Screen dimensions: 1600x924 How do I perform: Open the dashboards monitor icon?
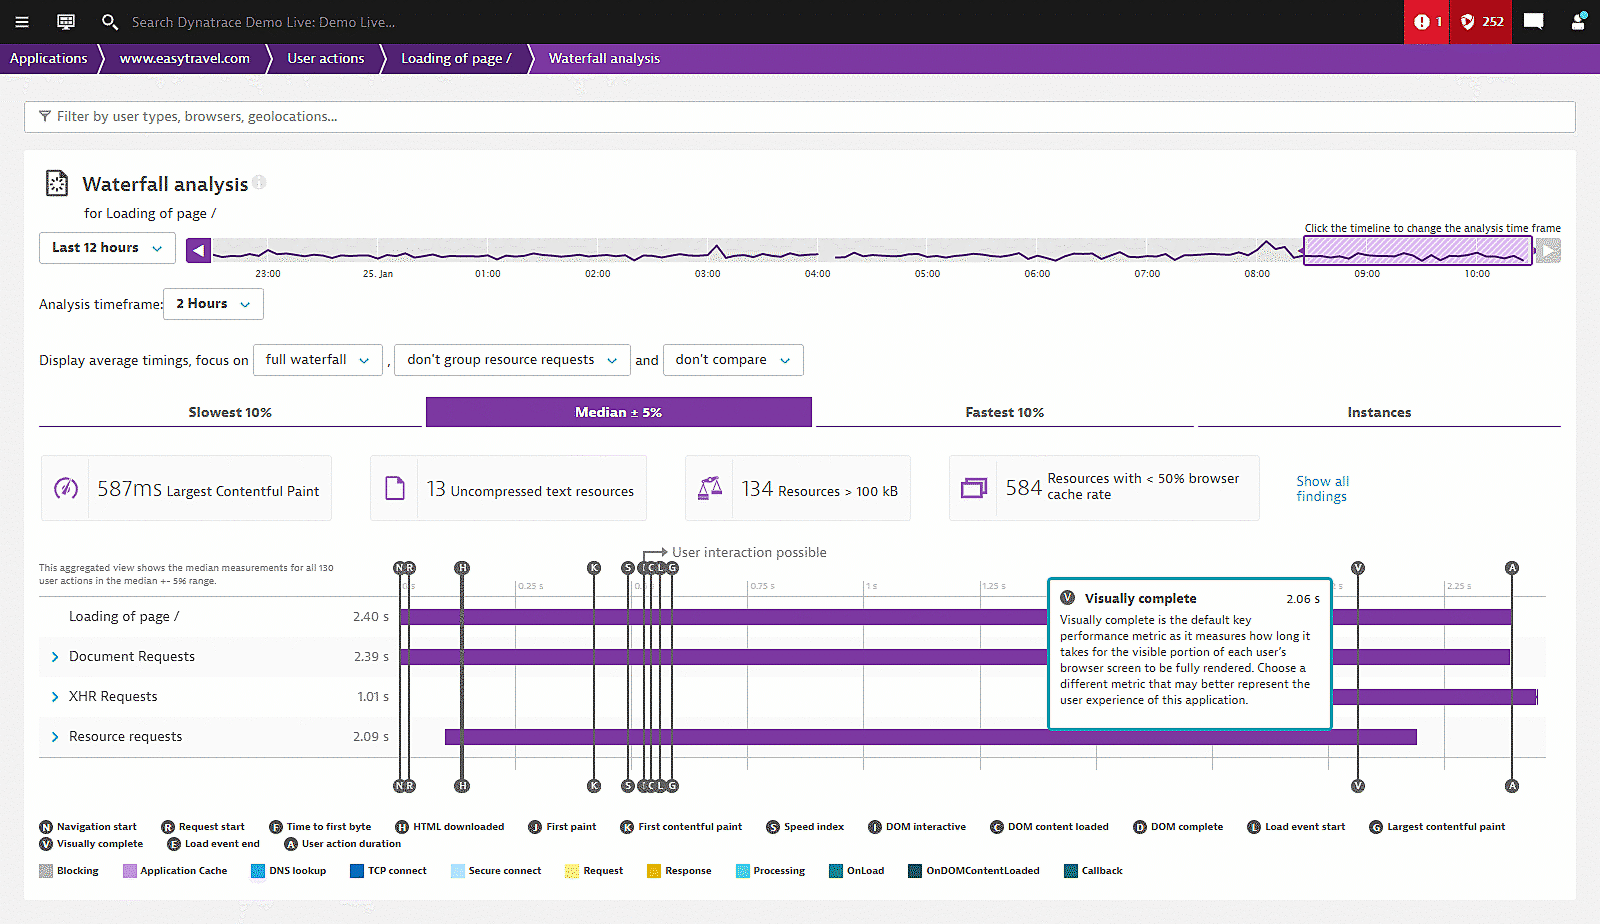point(66,22)
